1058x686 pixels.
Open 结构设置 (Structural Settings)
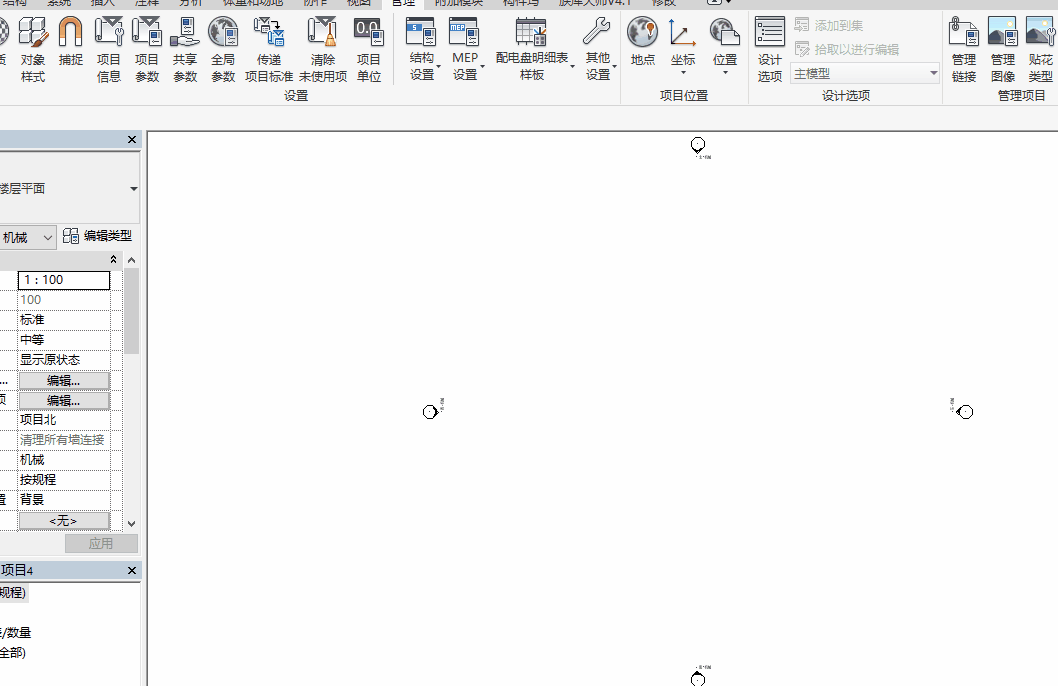click(421, 47)
